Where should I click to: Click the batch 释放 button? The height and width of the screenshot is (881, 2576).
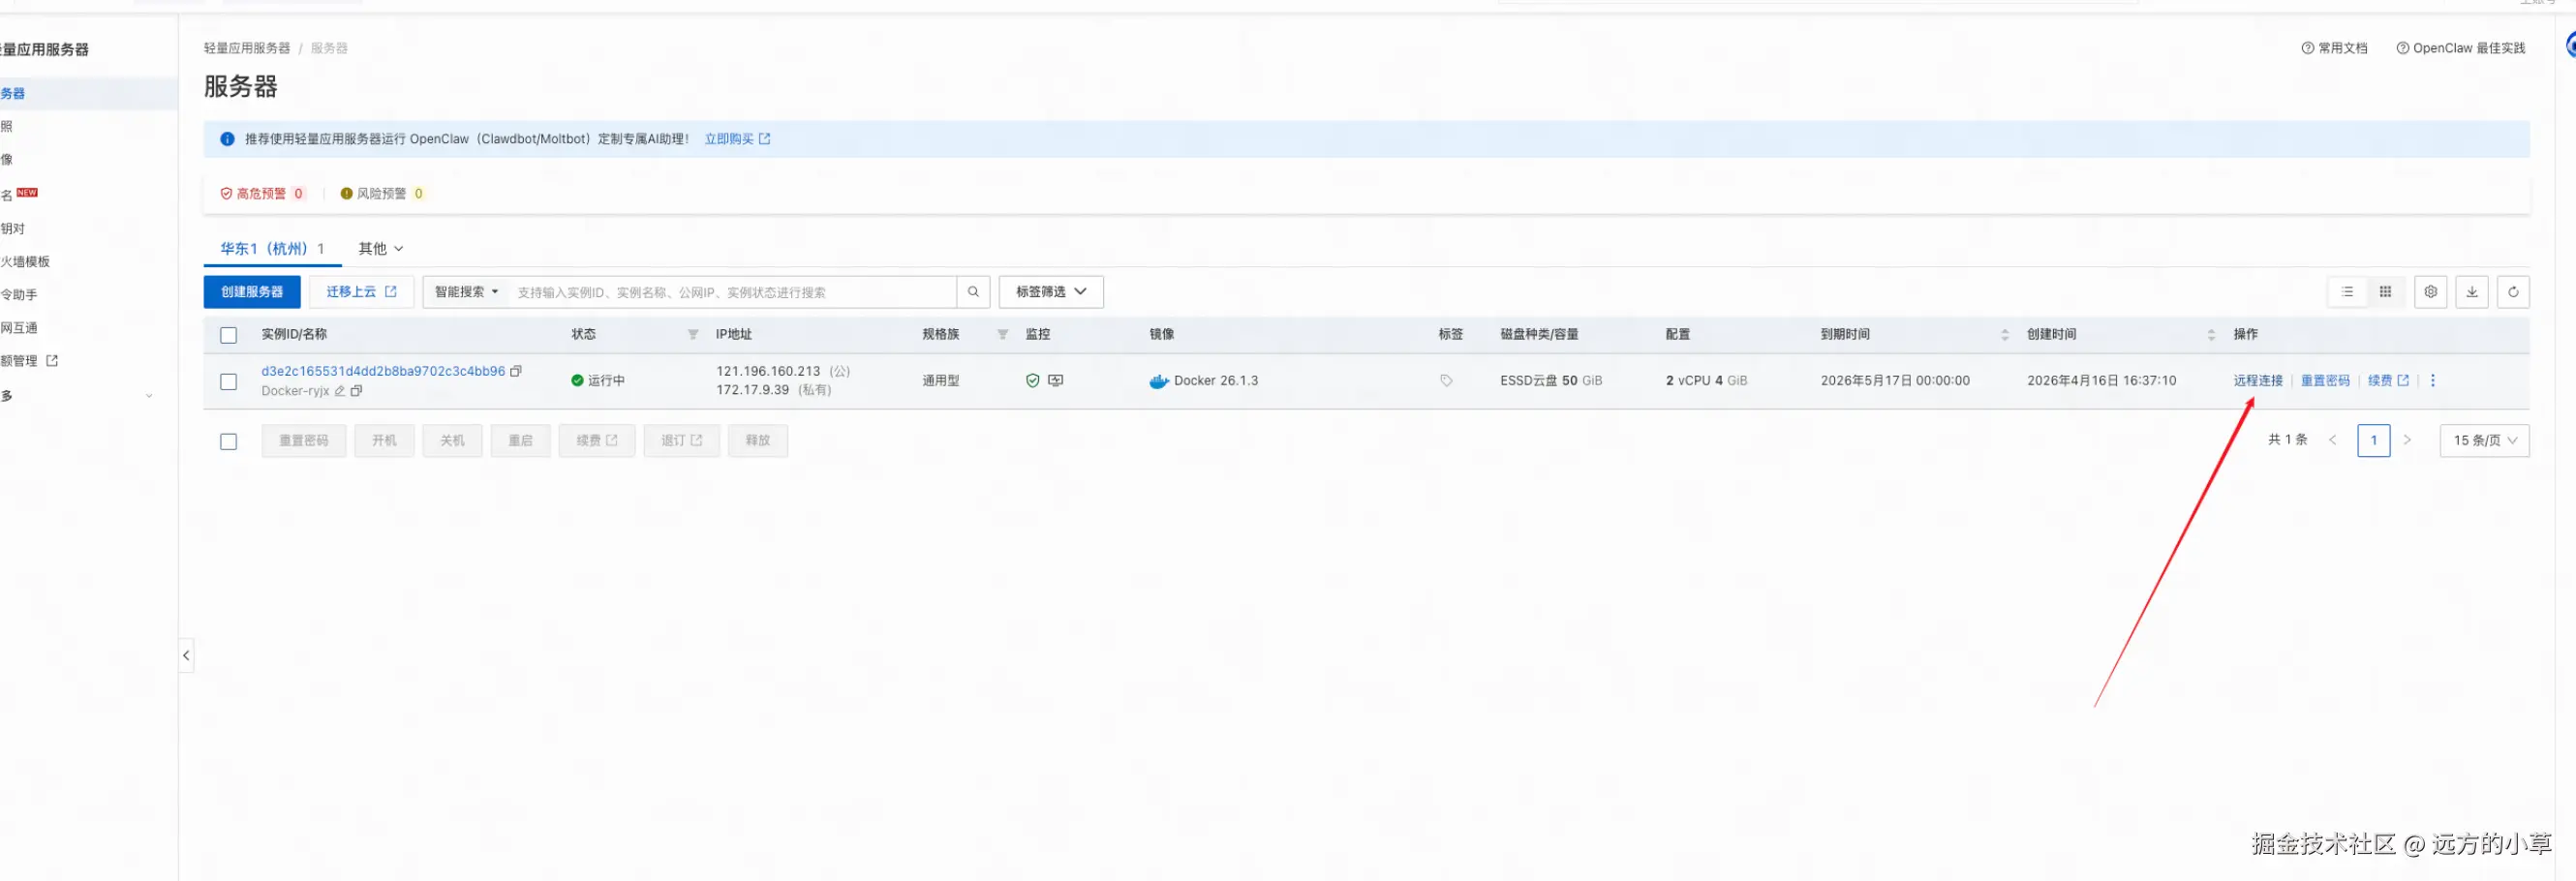[x=758, y=441]
